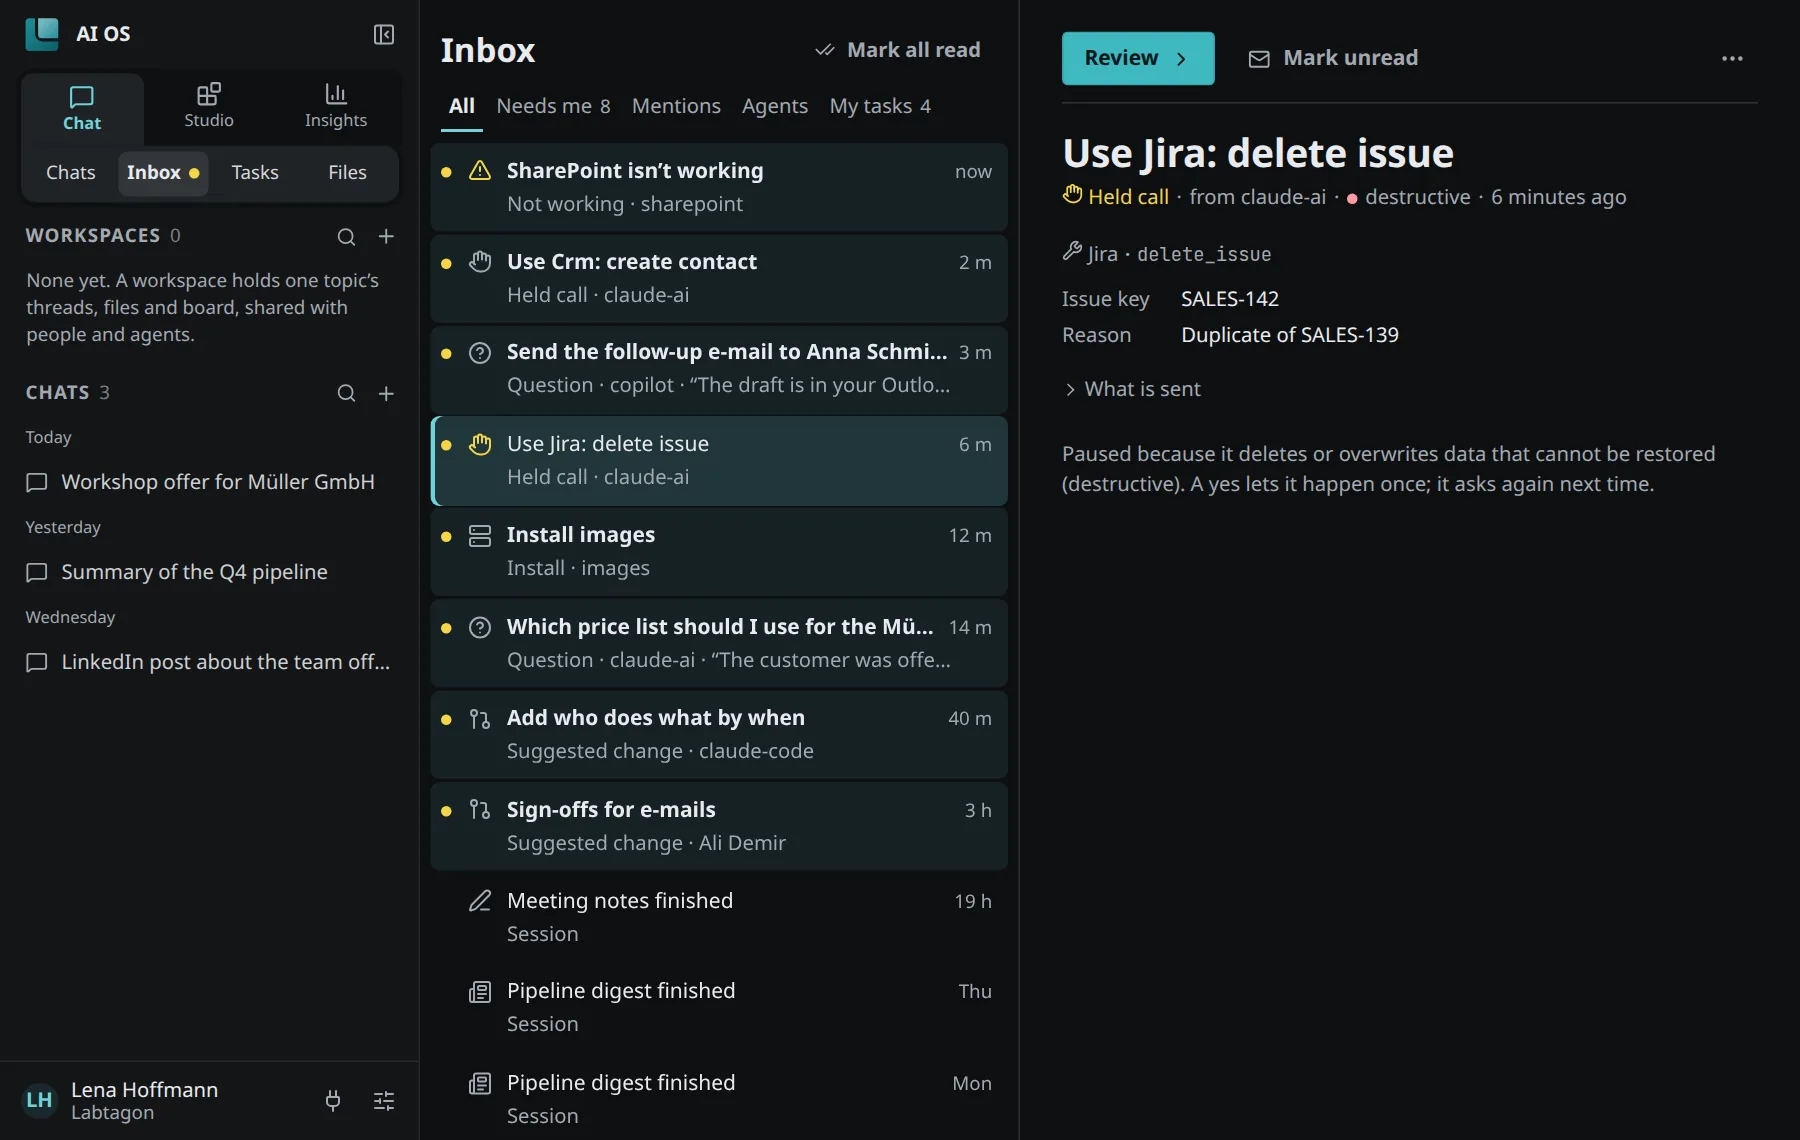Open the connections plug icon

click(x=333, y=1101)
